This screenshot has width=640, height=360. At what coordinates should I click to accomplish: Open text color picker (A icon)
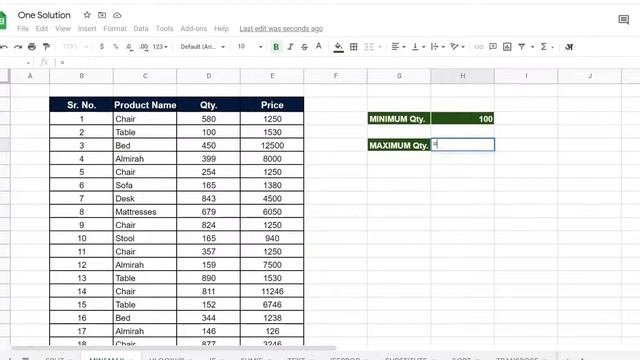click(319, 47)
